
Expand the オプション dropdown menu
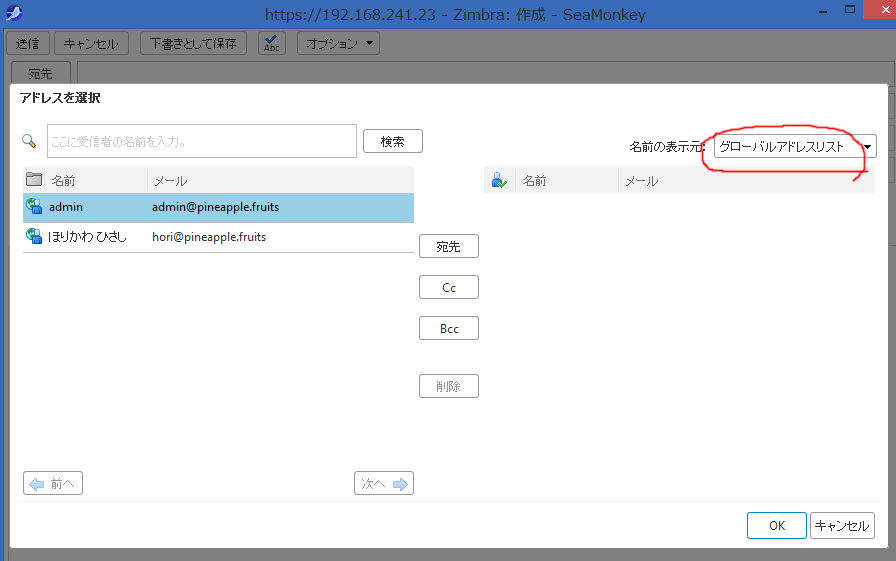[339, 44]
